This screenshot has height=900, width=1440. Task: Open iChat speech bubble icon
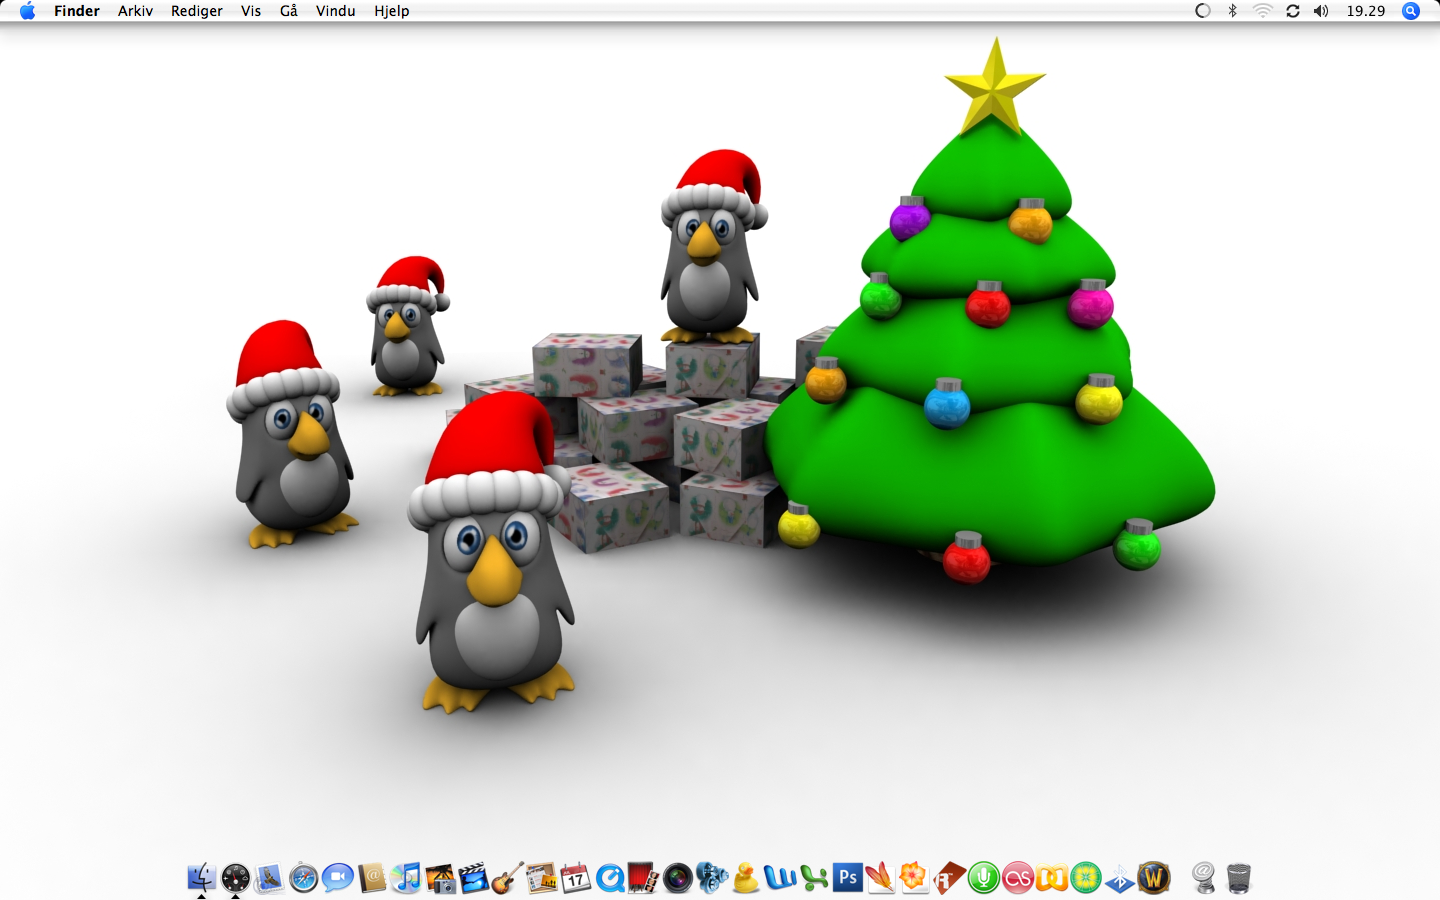[x=337, y=878]
